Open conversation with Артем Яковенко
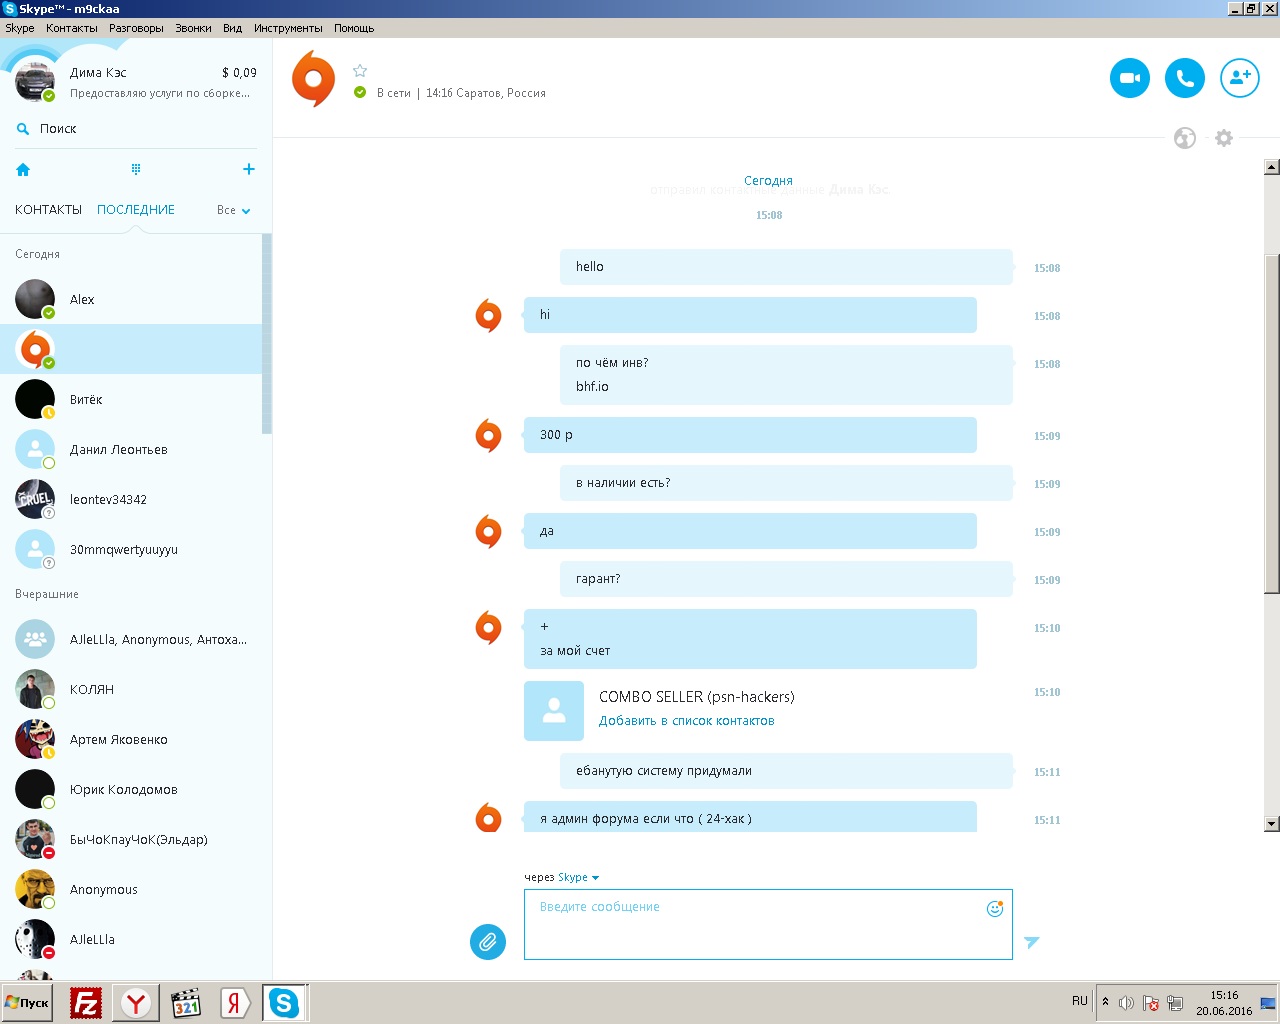Image resolution: width=1280 pixels, height=1024 pixels. 131,739
